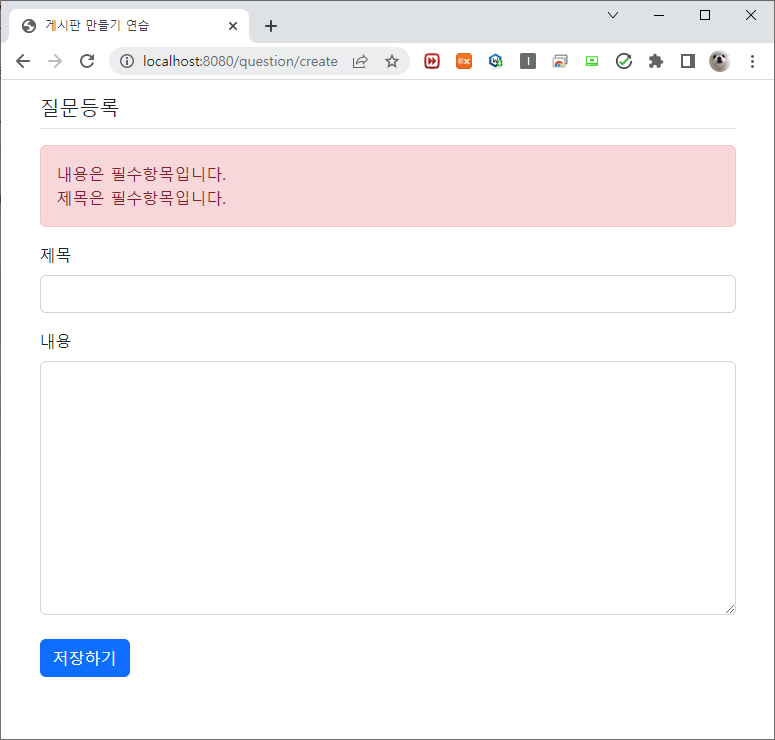Image resolution: width=775 pixels, height=740 pixels.
Task: Click the 질문등록 heading
Action: [x=80, y=107]
